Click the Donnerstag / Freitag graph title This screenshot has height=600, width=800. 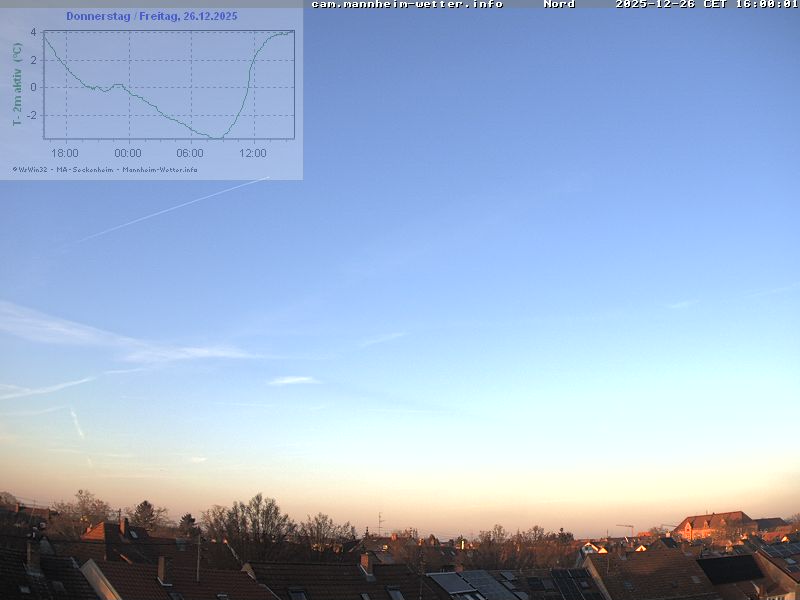click(x=152, y=16)
